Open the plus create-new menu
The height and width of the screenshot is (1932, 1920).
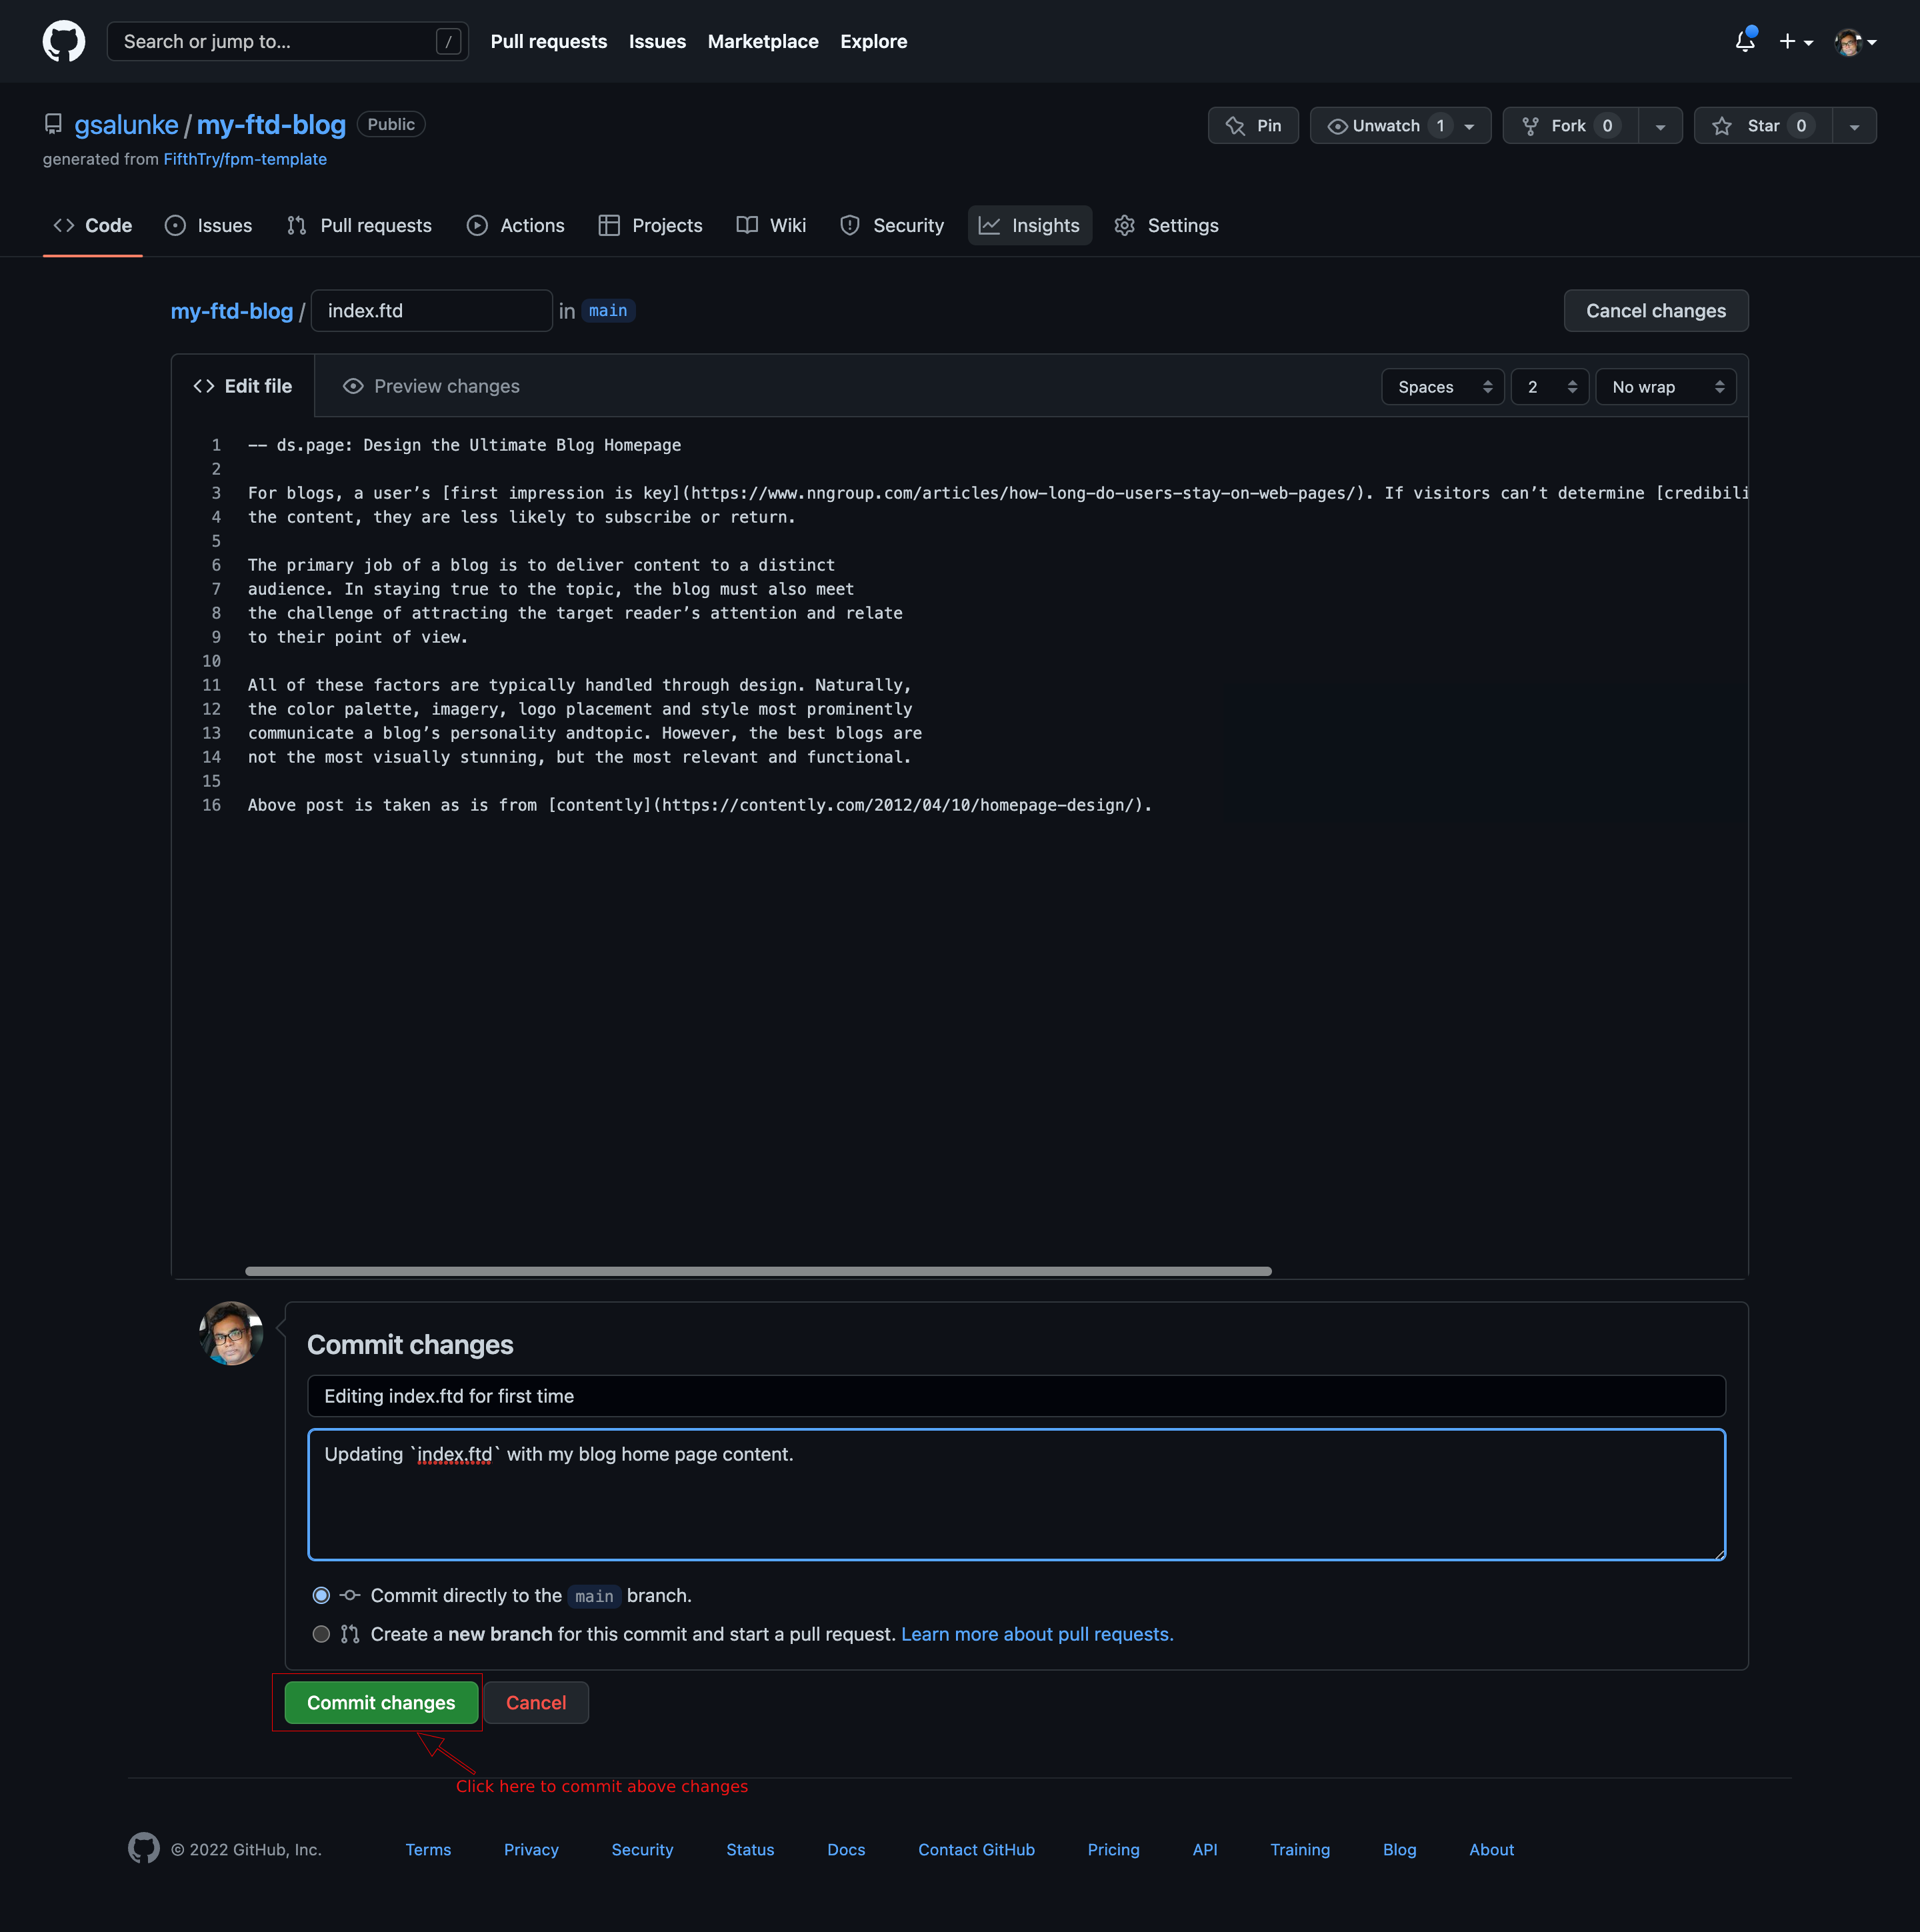pos(1796,41)
